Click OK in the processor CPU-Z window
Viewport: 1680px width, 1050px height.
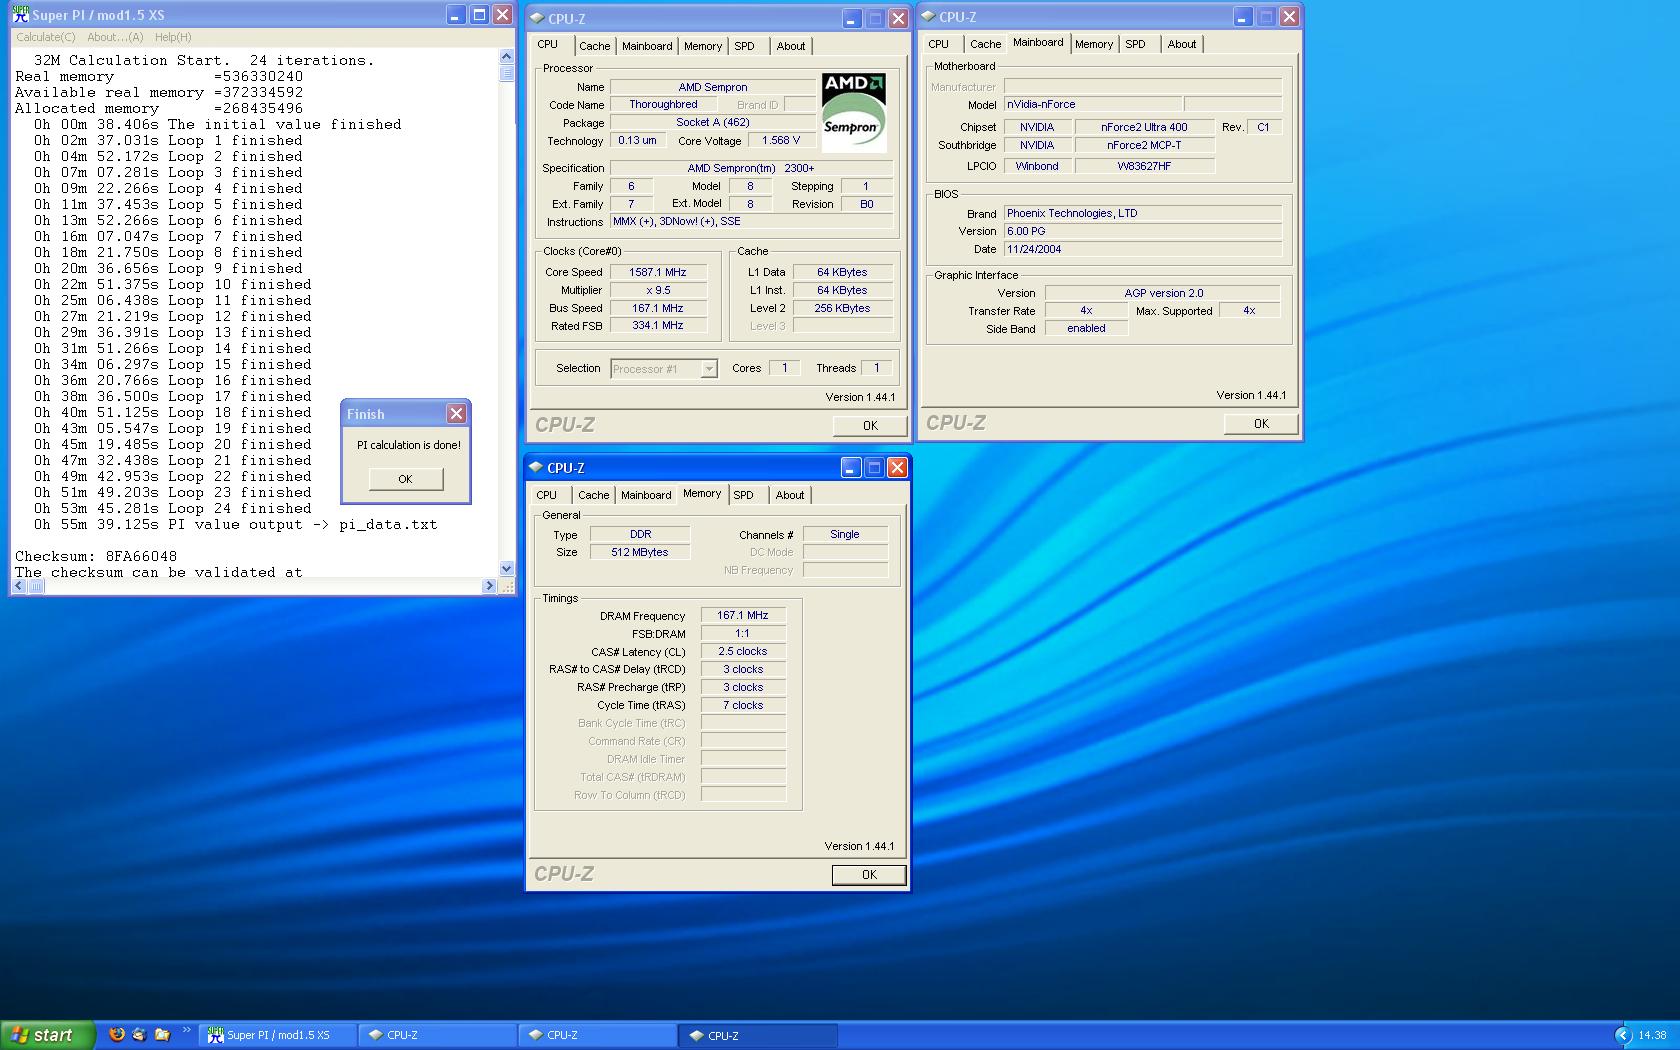pyautogui.click(x=870, y=426)
